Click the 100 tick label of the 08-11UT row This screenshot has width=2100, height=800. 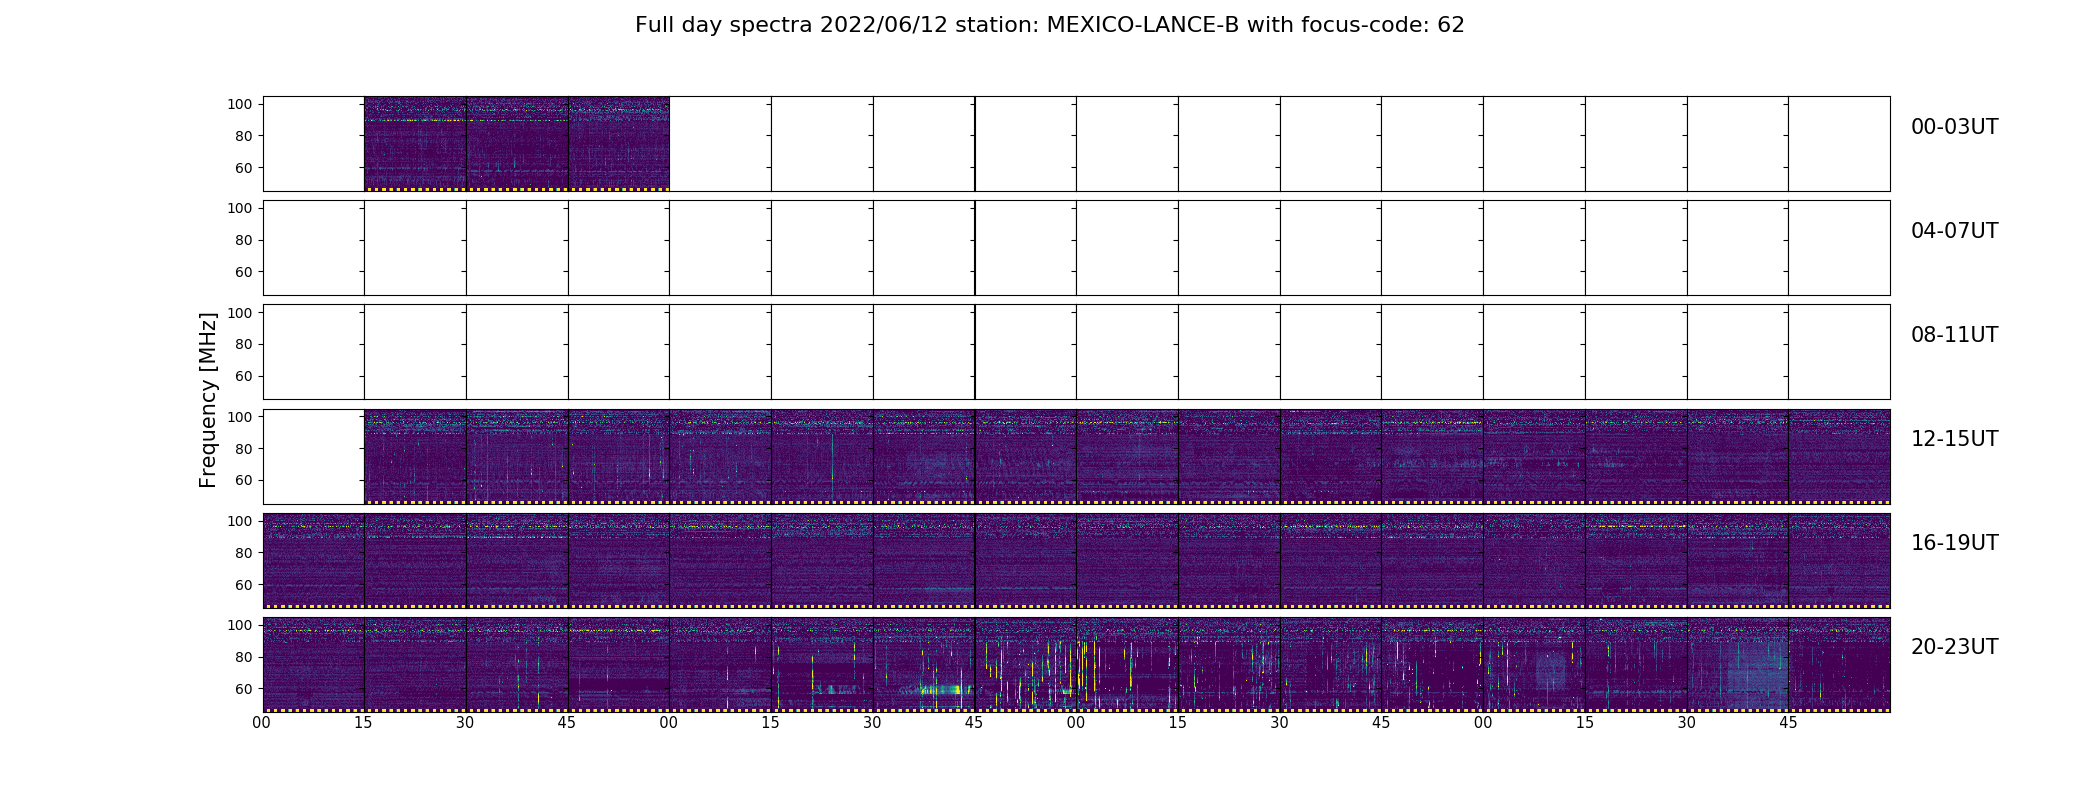[240, 313]
